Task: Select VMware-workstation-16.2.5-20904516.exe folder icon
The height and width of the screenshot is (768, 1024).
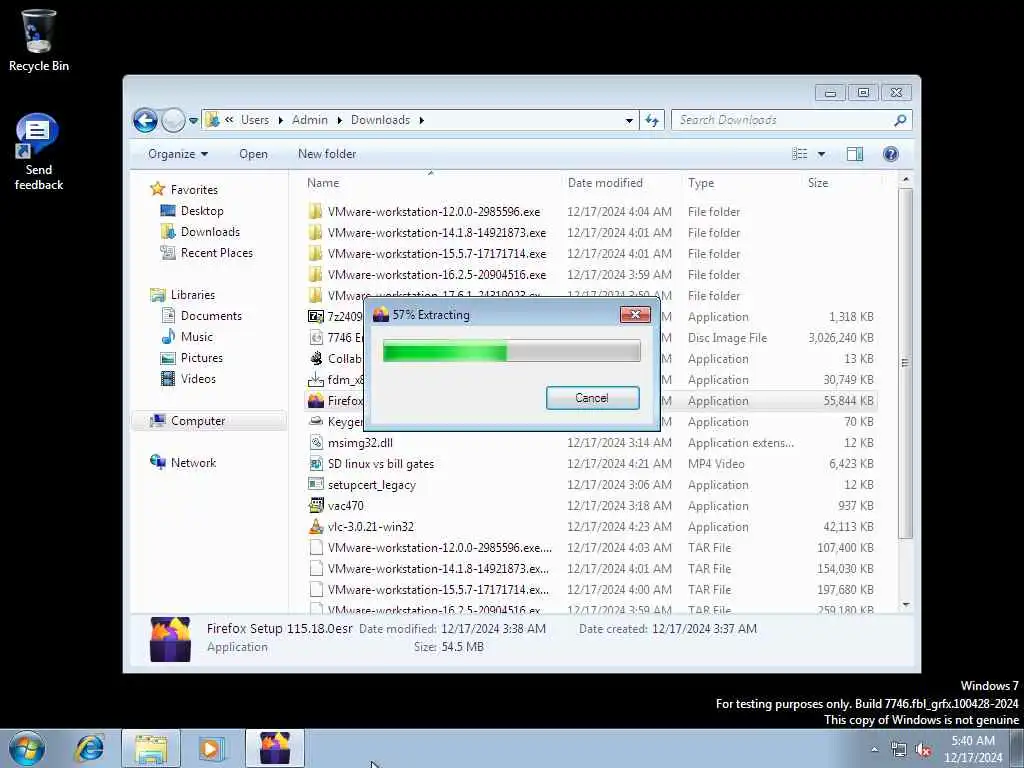Action: click(315, 274)
